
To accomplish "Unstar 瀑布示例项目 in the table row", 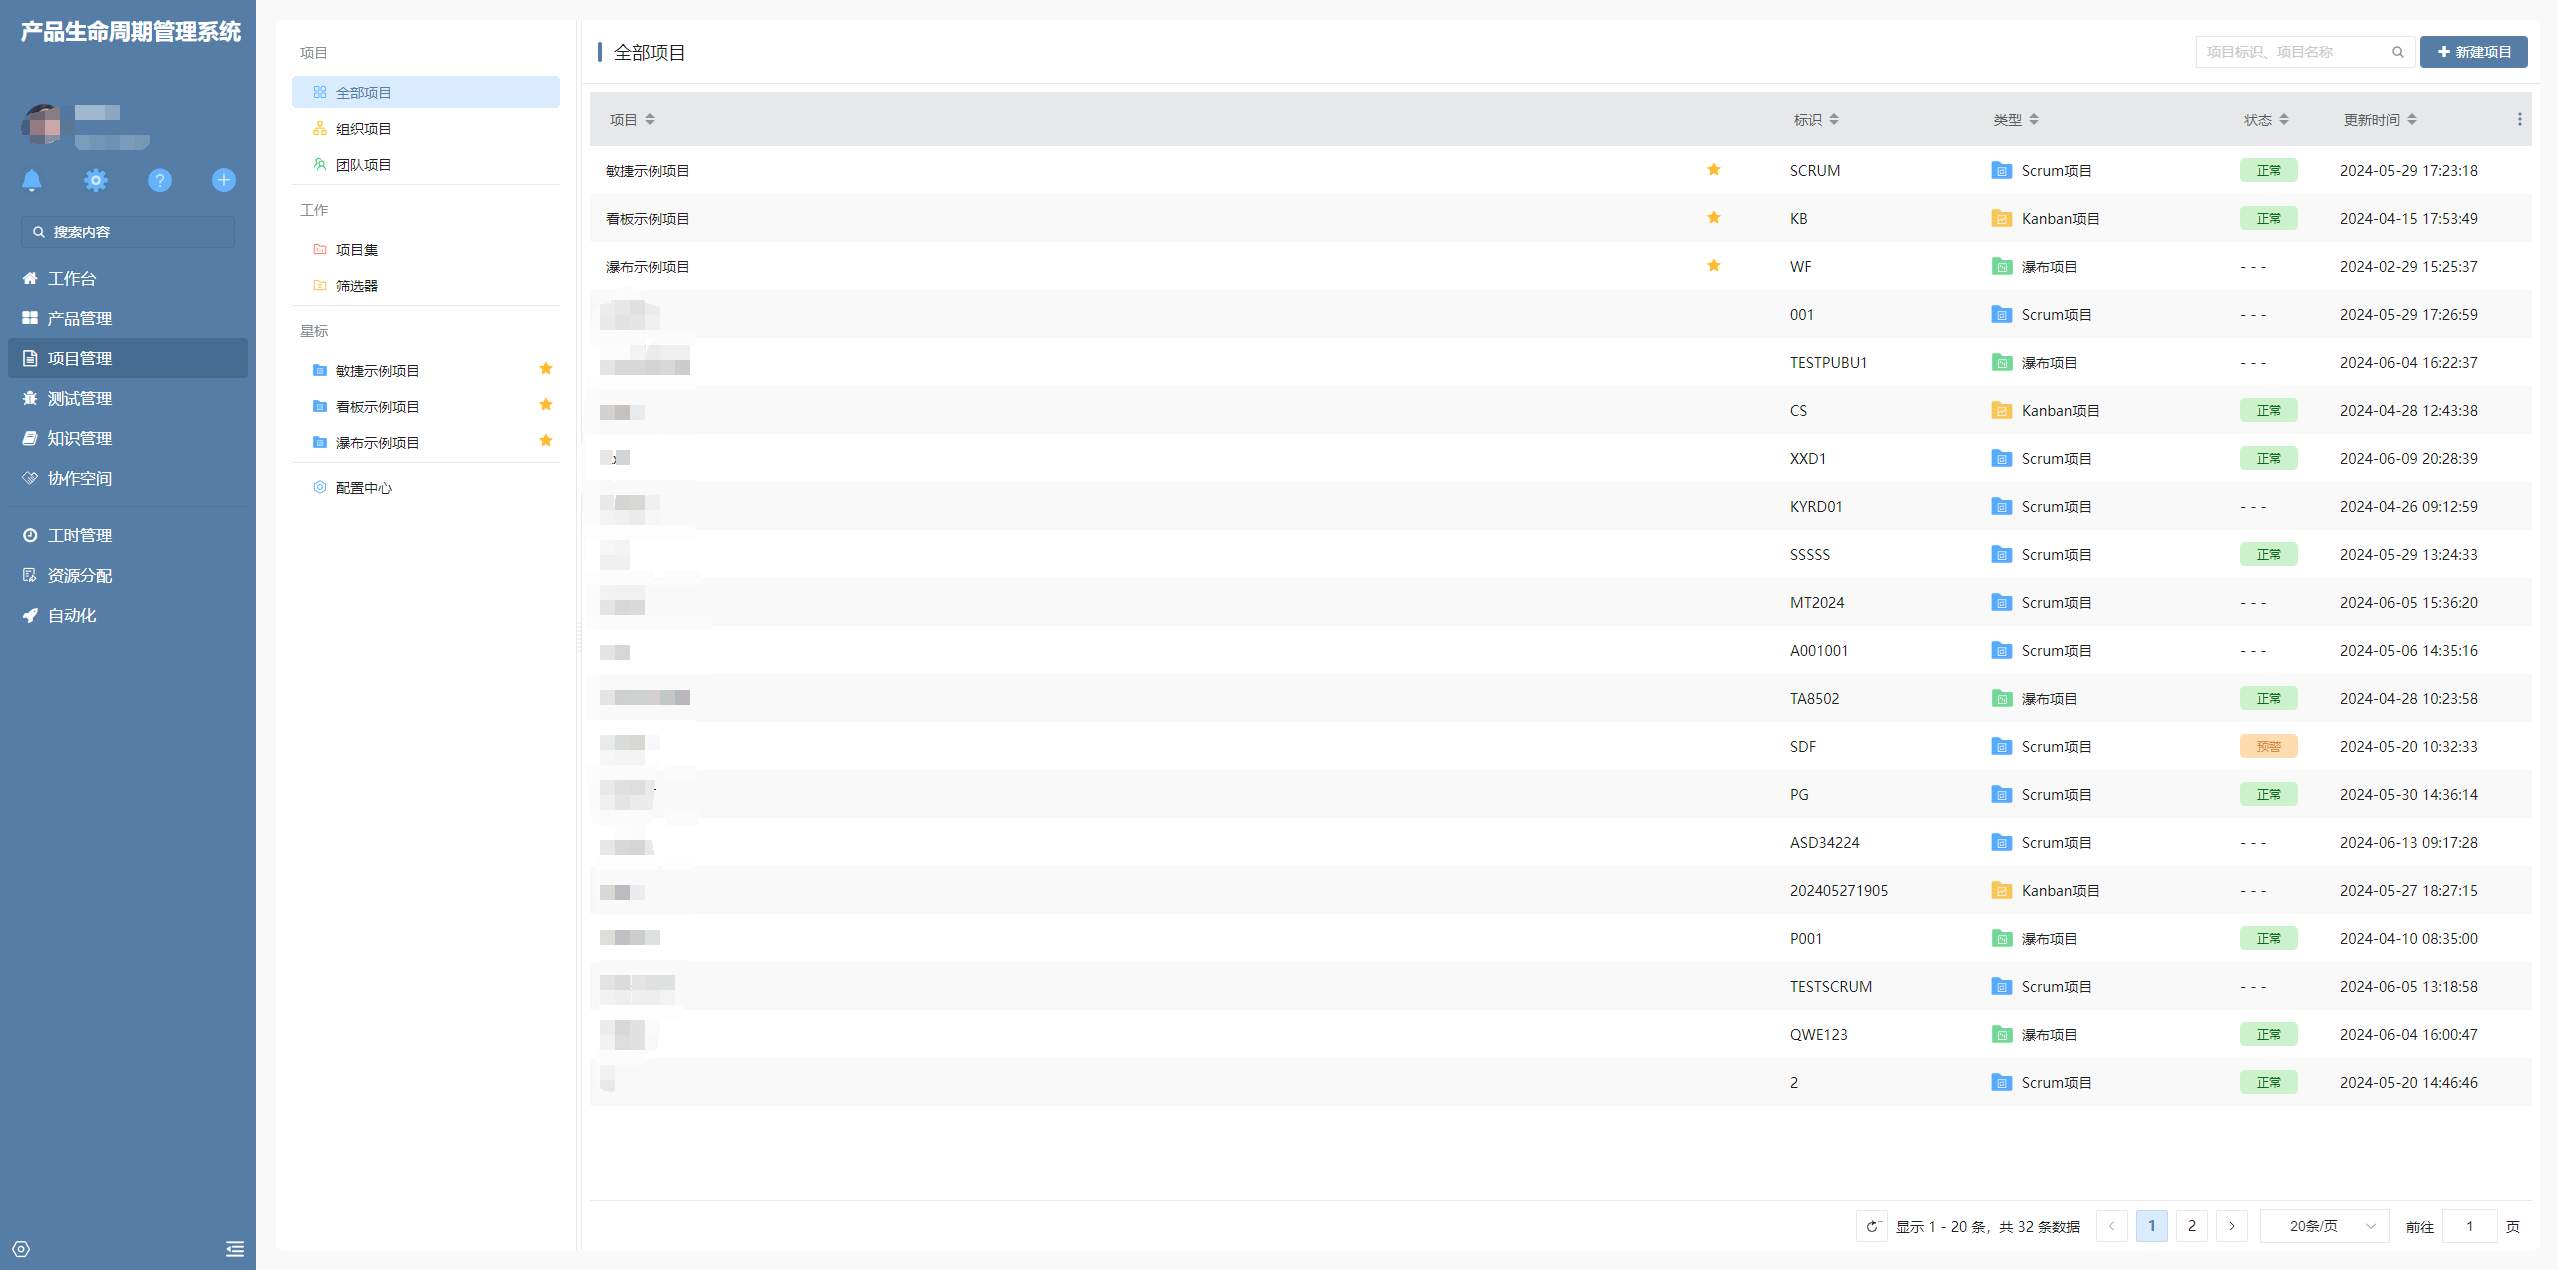I will (x=1714, y=266).
